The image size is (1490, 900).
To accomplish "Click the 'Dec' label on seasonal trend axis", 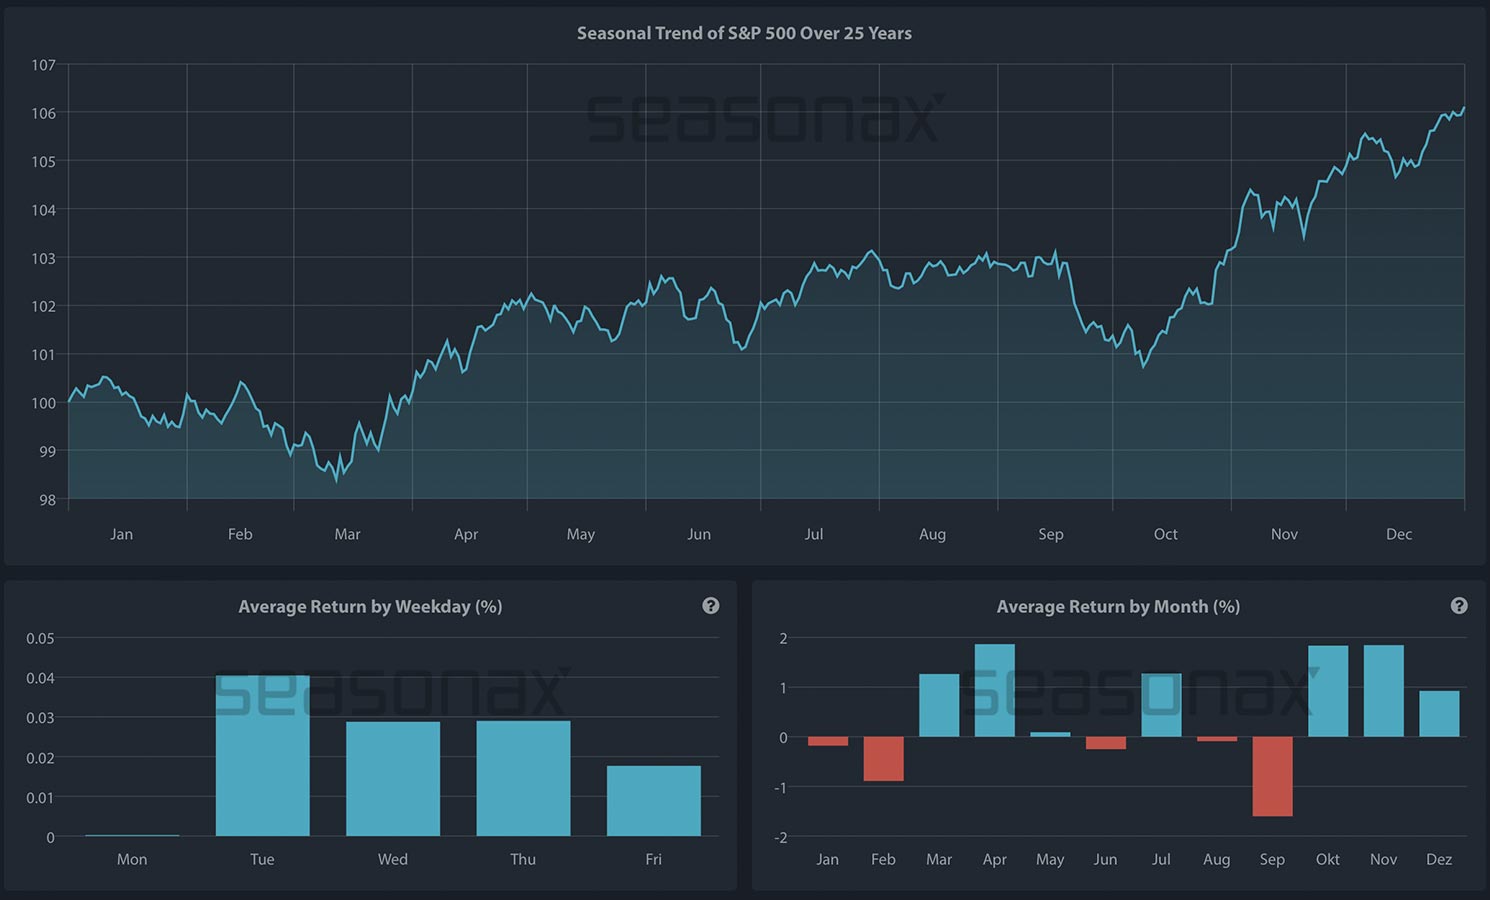I will (1399, 534).
